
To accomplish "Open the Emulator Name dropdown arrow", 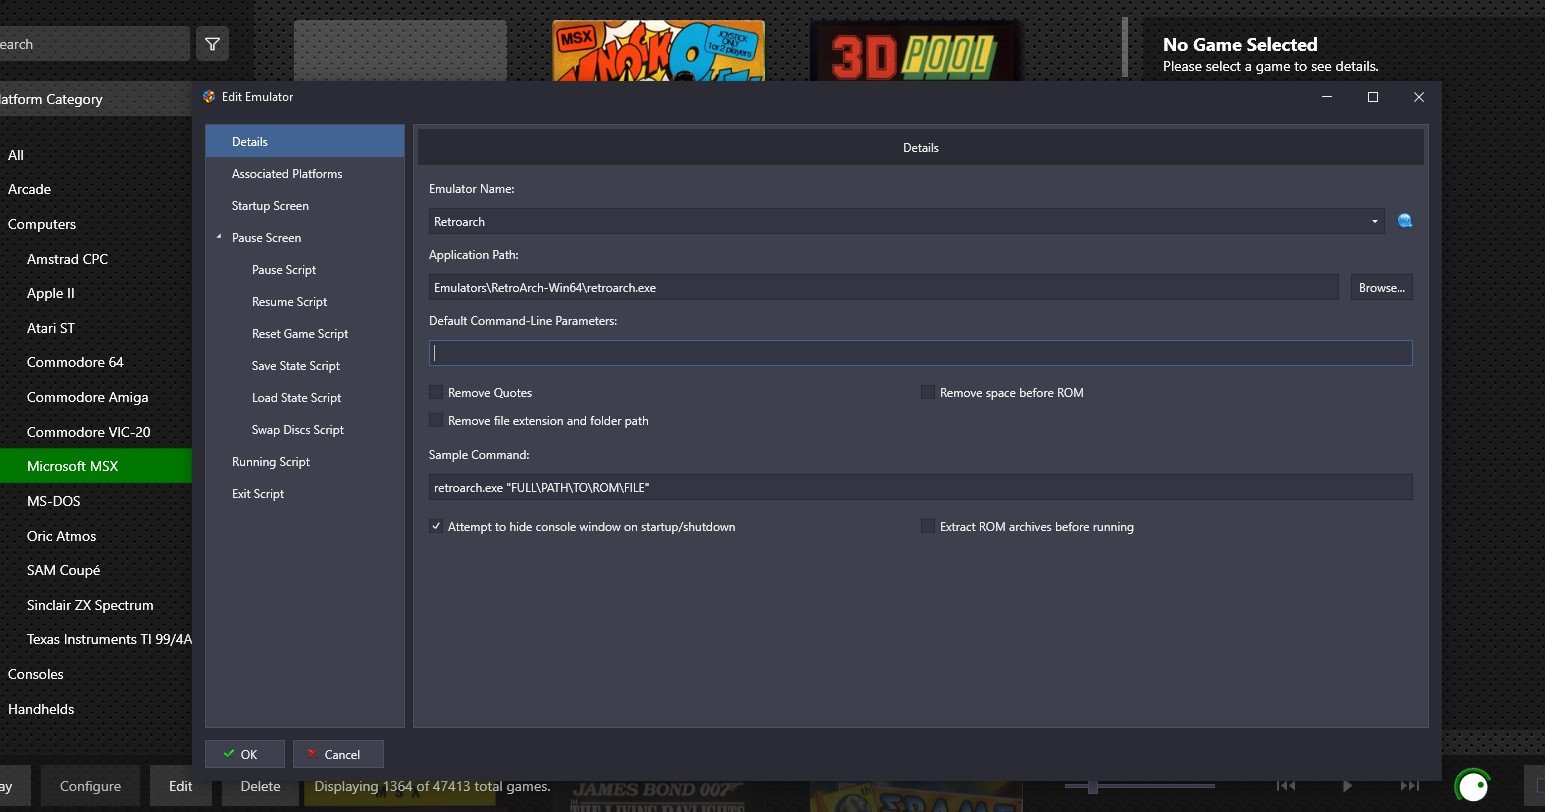I will point(1375,221).
